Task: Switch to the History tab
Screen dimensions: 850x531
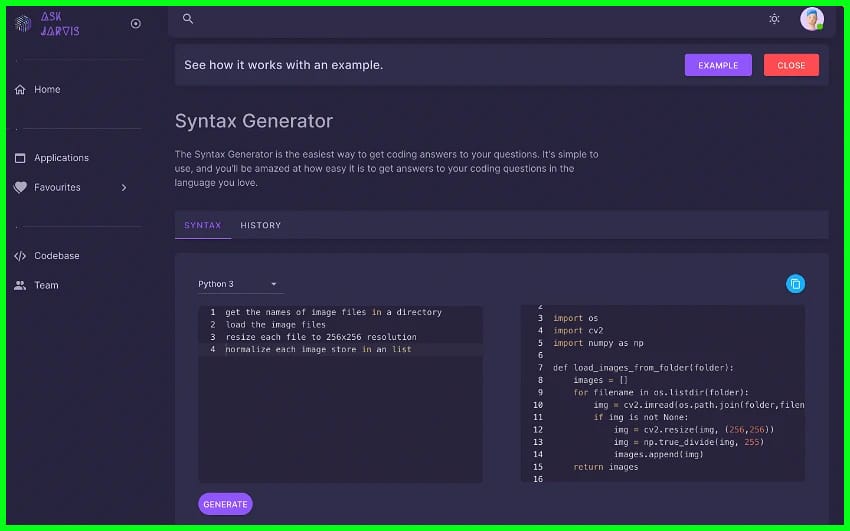Action: point(260,225)
